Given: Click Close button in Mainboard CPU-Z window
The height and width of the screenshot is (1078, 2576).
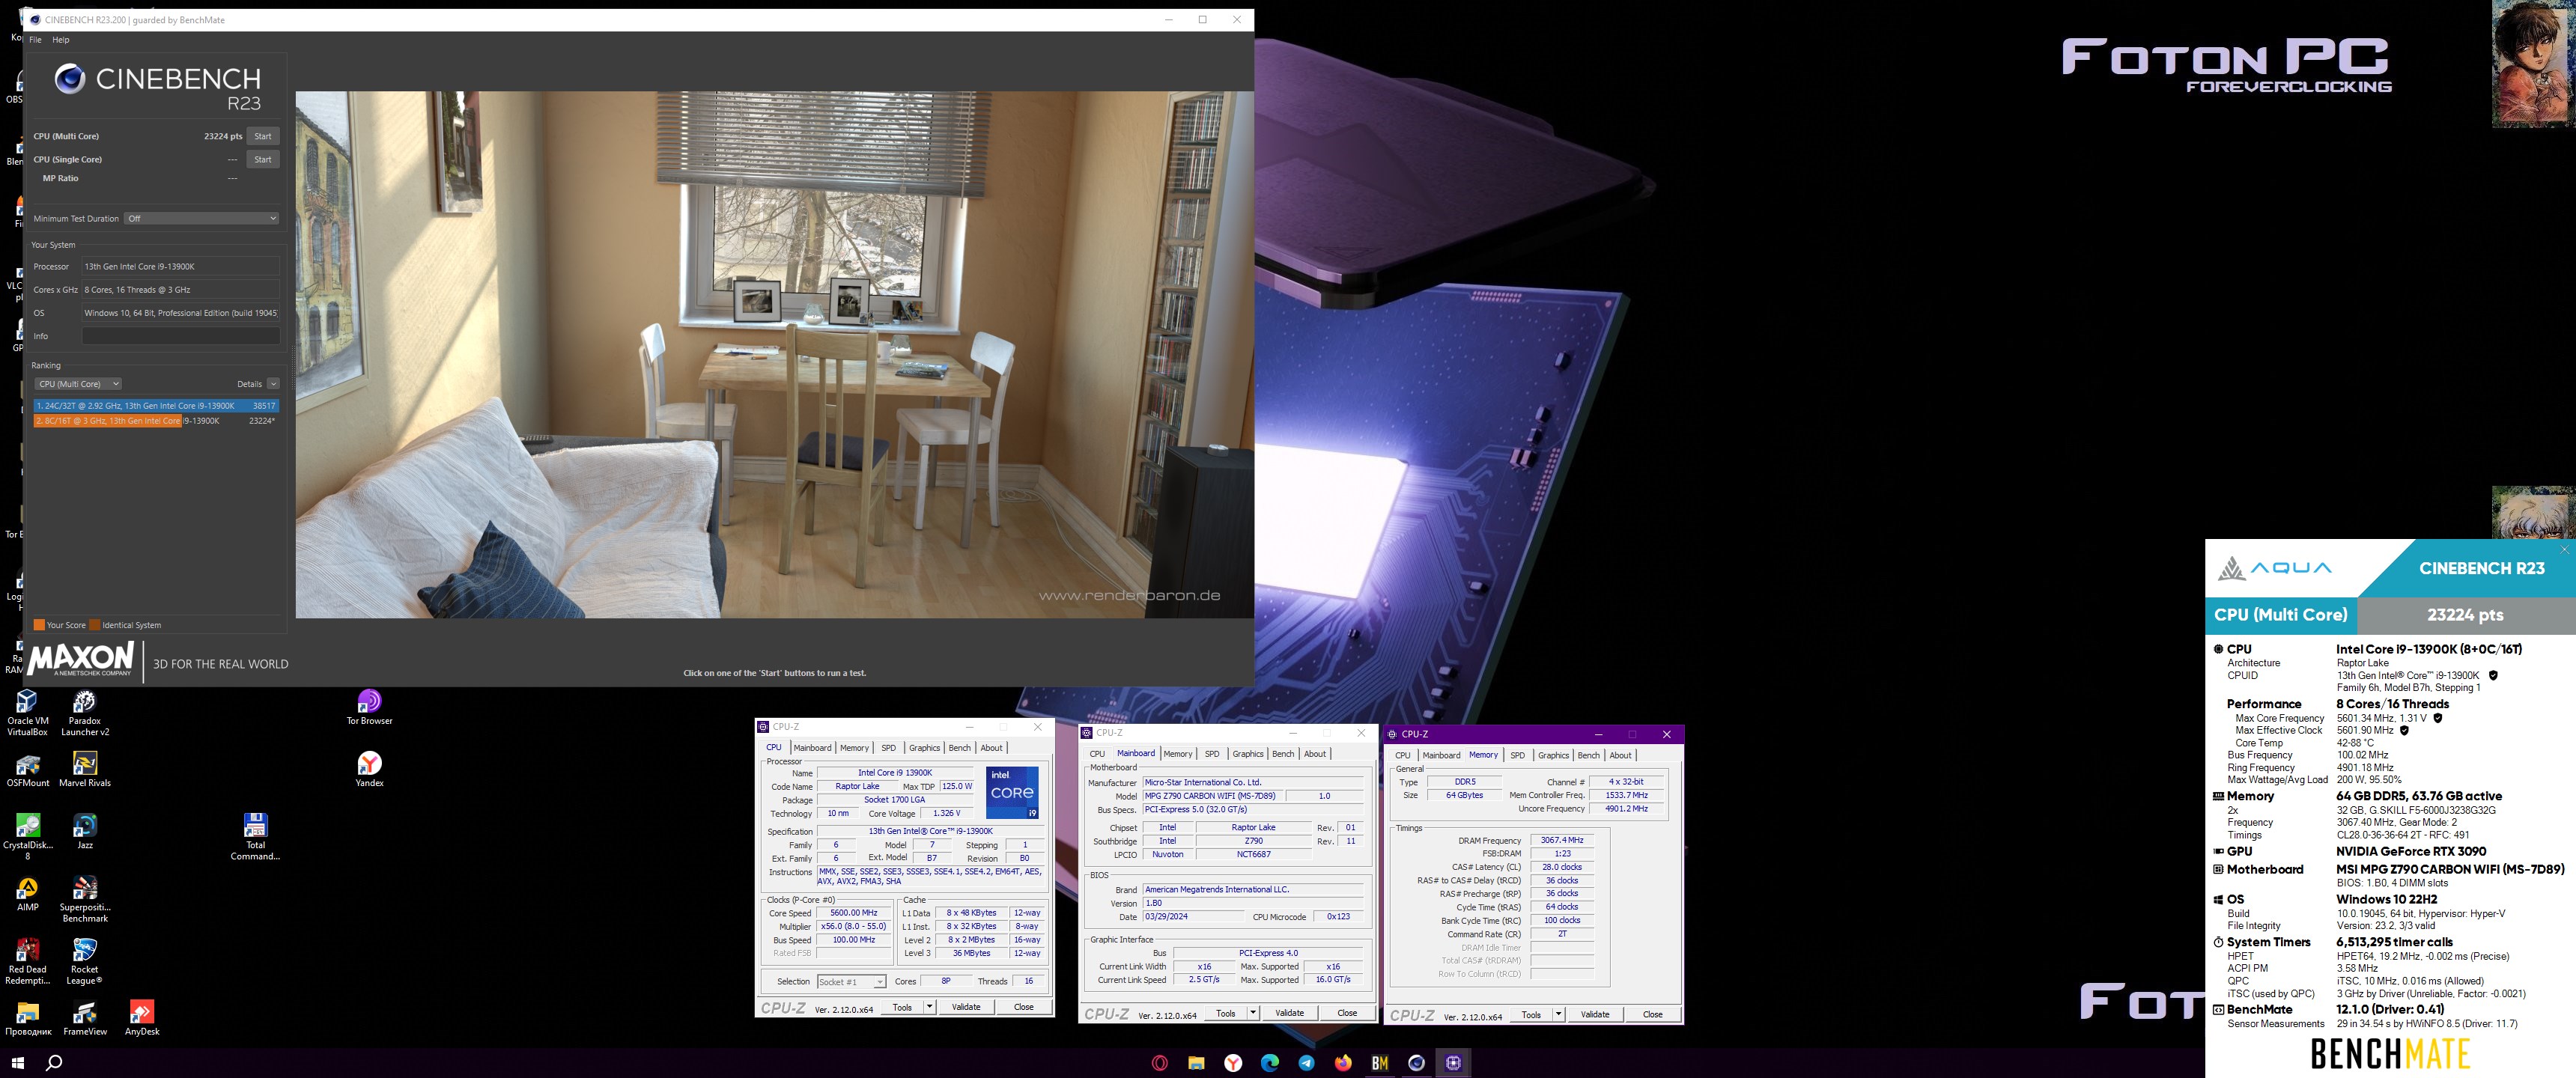Looking at the screenshot, I should (1346, 1013).
